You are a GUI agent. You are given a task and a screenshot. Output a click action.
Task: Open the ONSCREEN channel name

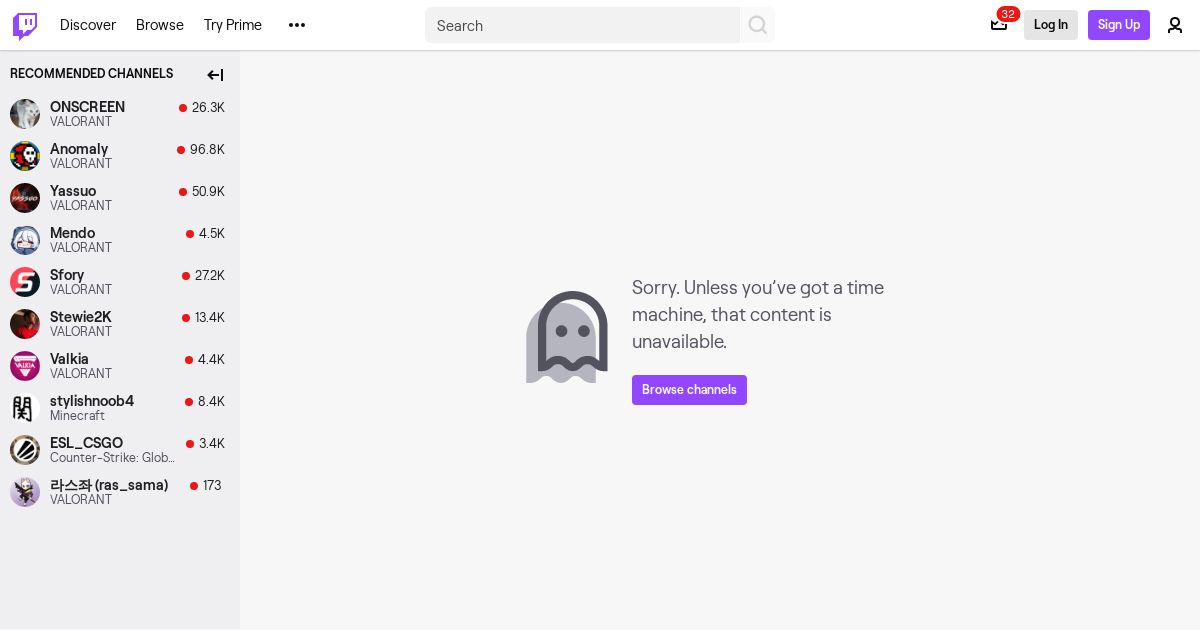click(x=87, y=107)
